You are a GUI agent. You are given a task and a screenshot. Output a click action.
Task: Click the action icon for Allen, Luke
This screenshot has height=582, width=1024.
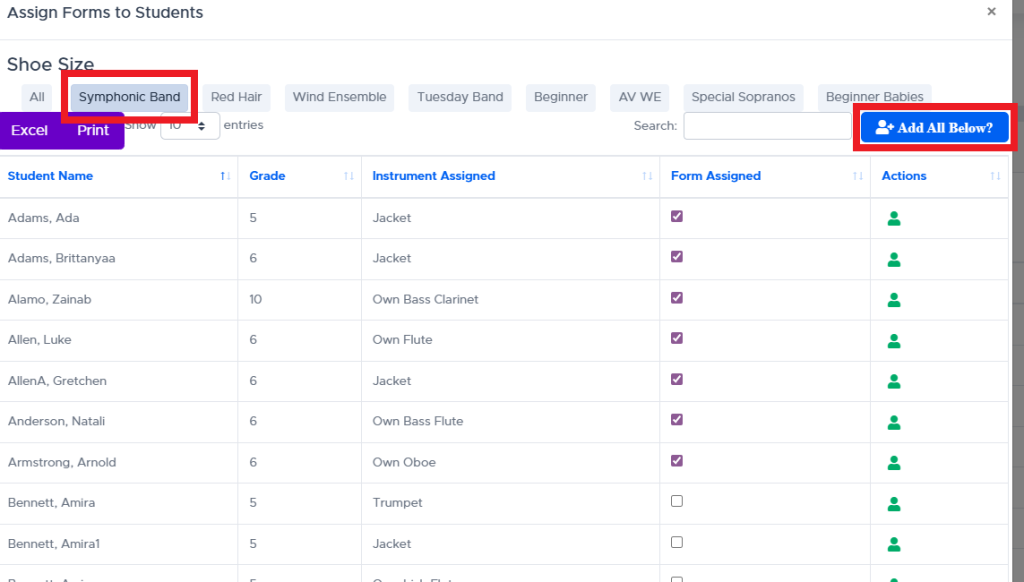point(894,340)
